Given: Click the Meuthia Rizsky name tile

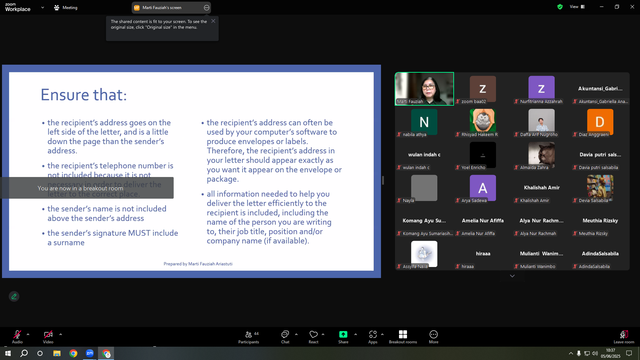Looking at the screenshot, I should click(x=600, y=221).
